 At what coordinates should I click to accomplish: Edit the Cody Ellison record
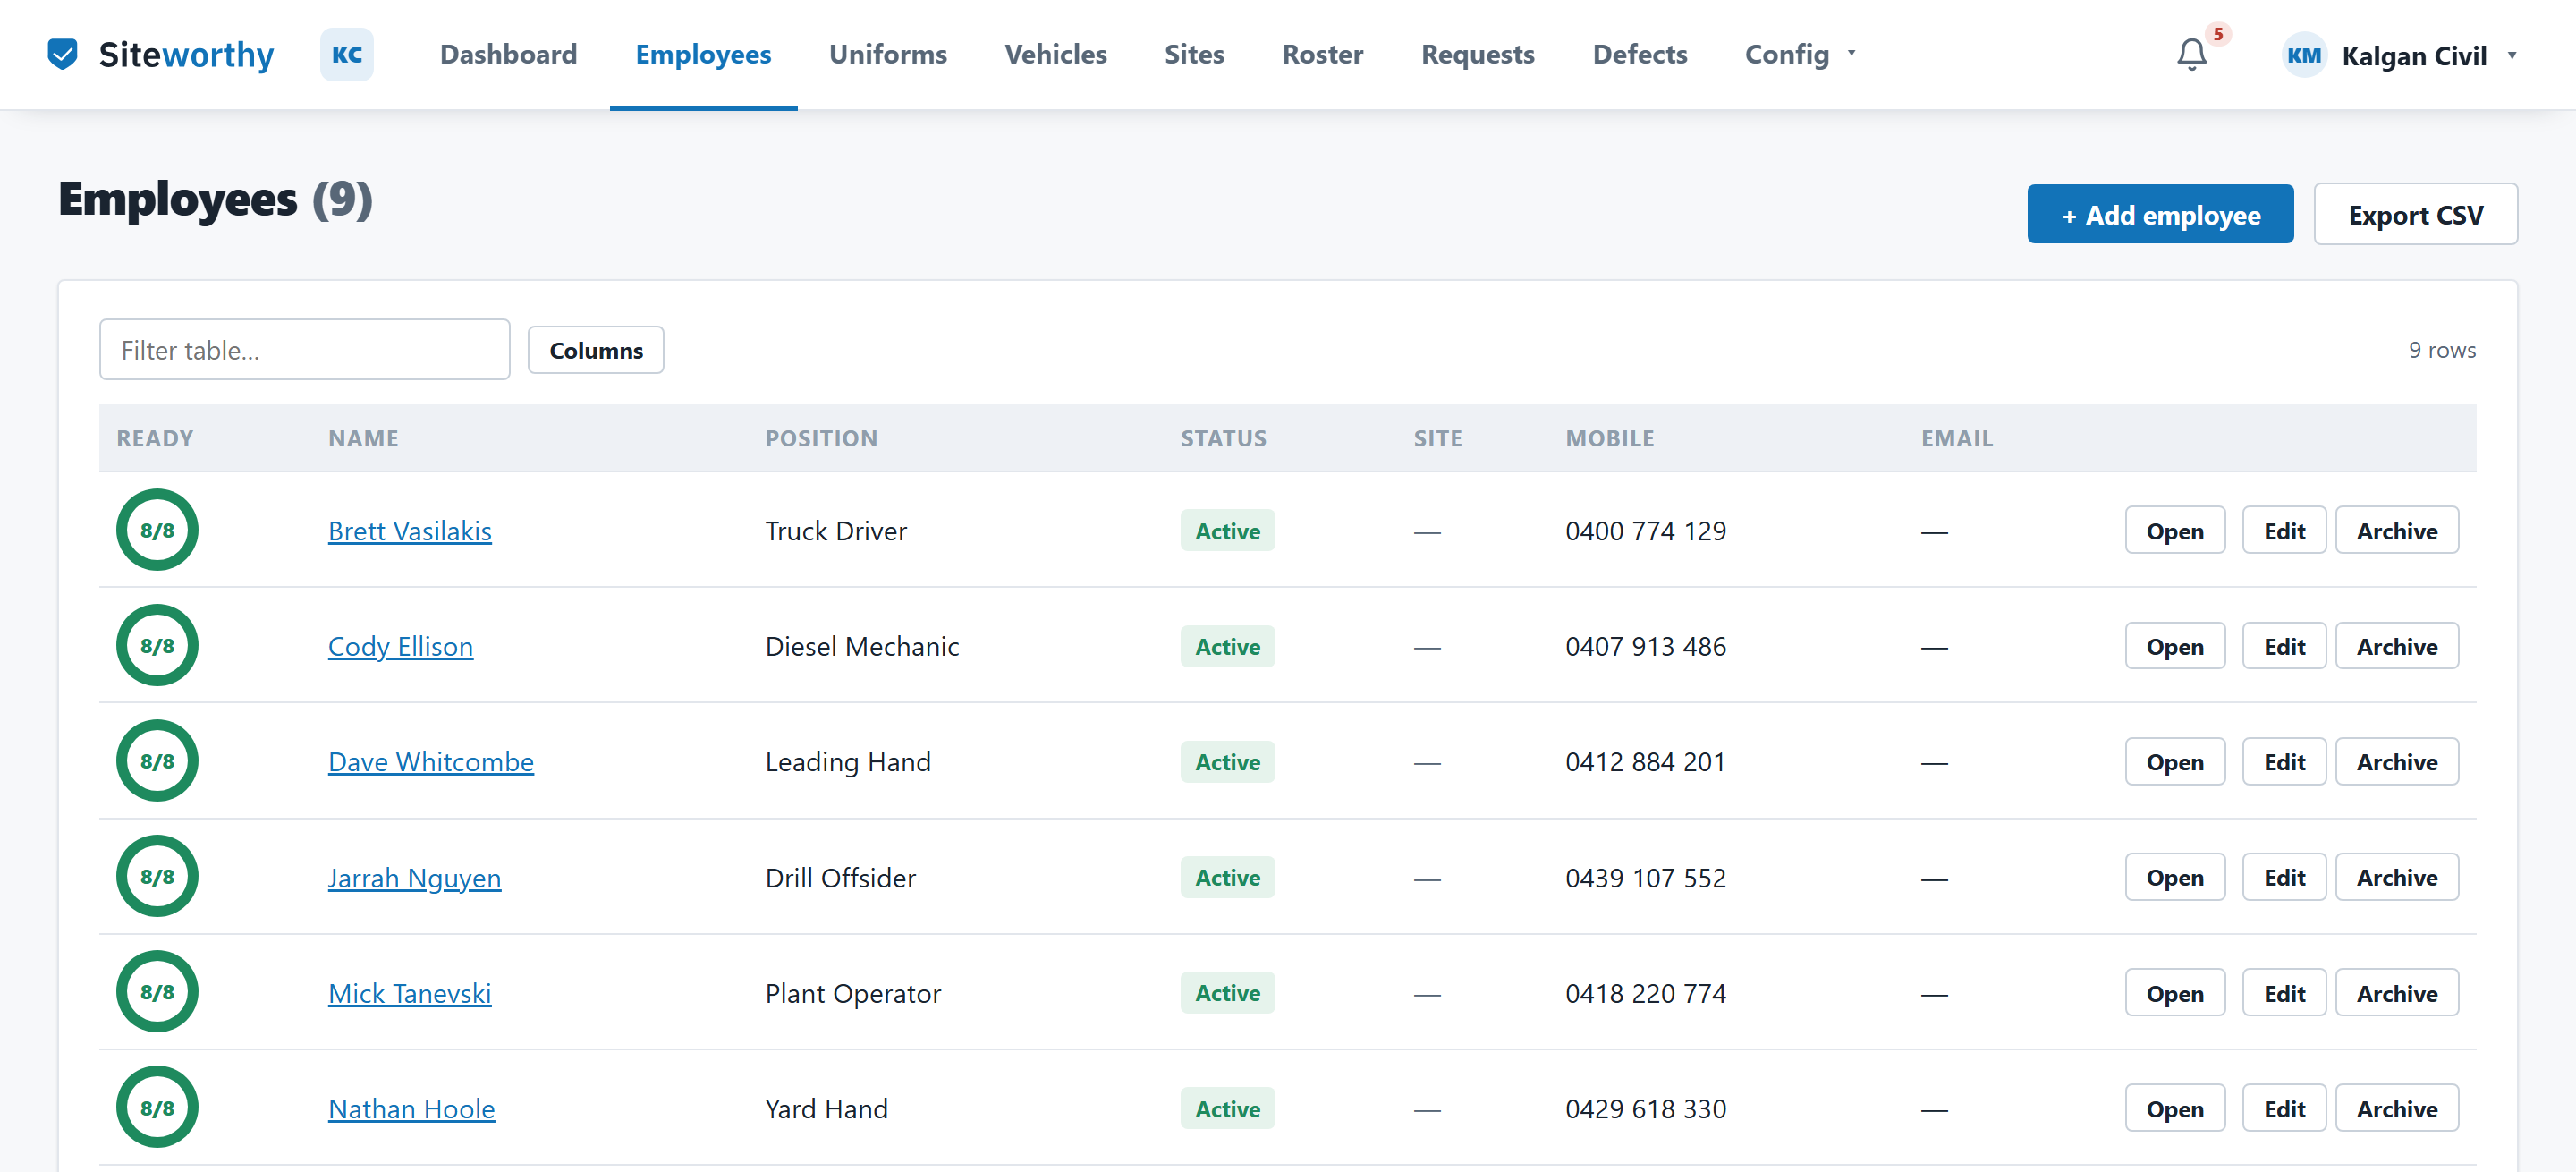click(x=2284, y=646)
